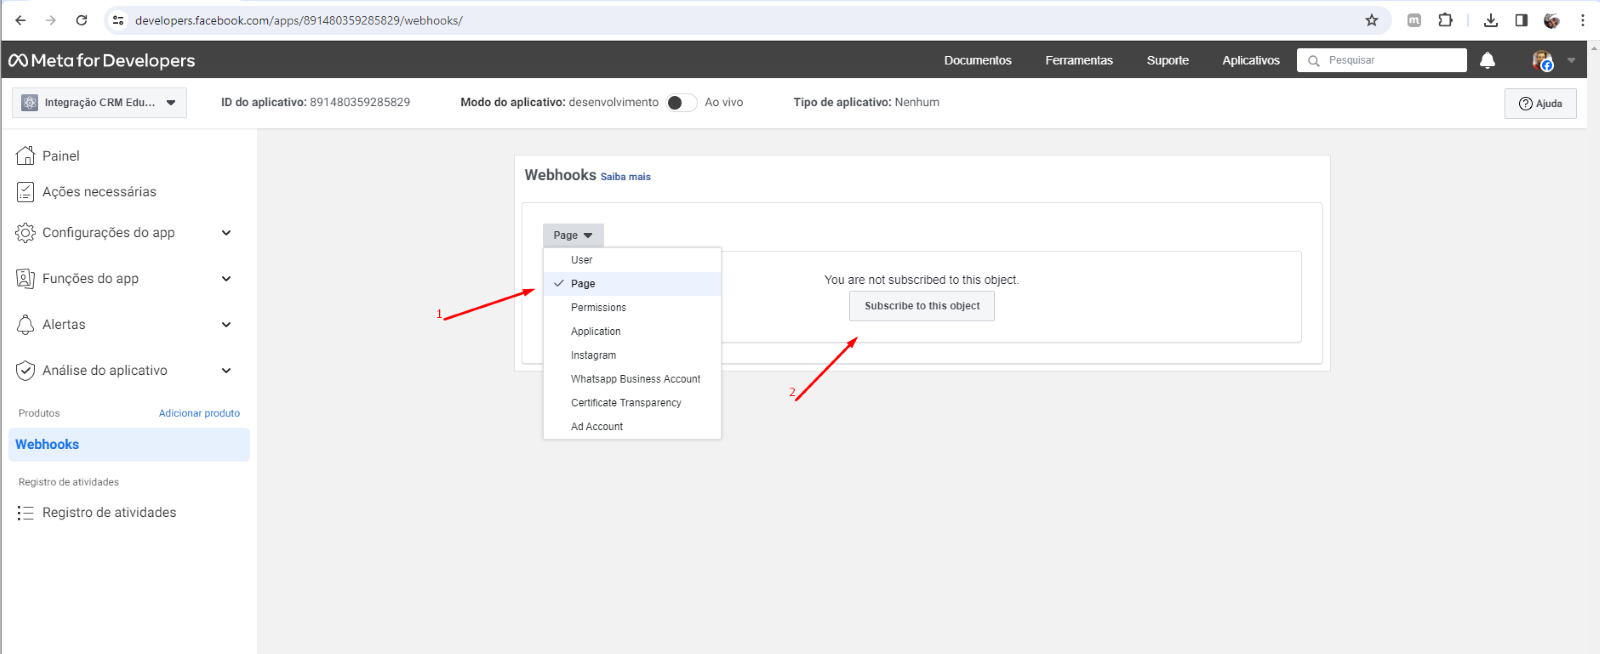Click the Meta for Developers logo

click(x=102, y=60)
